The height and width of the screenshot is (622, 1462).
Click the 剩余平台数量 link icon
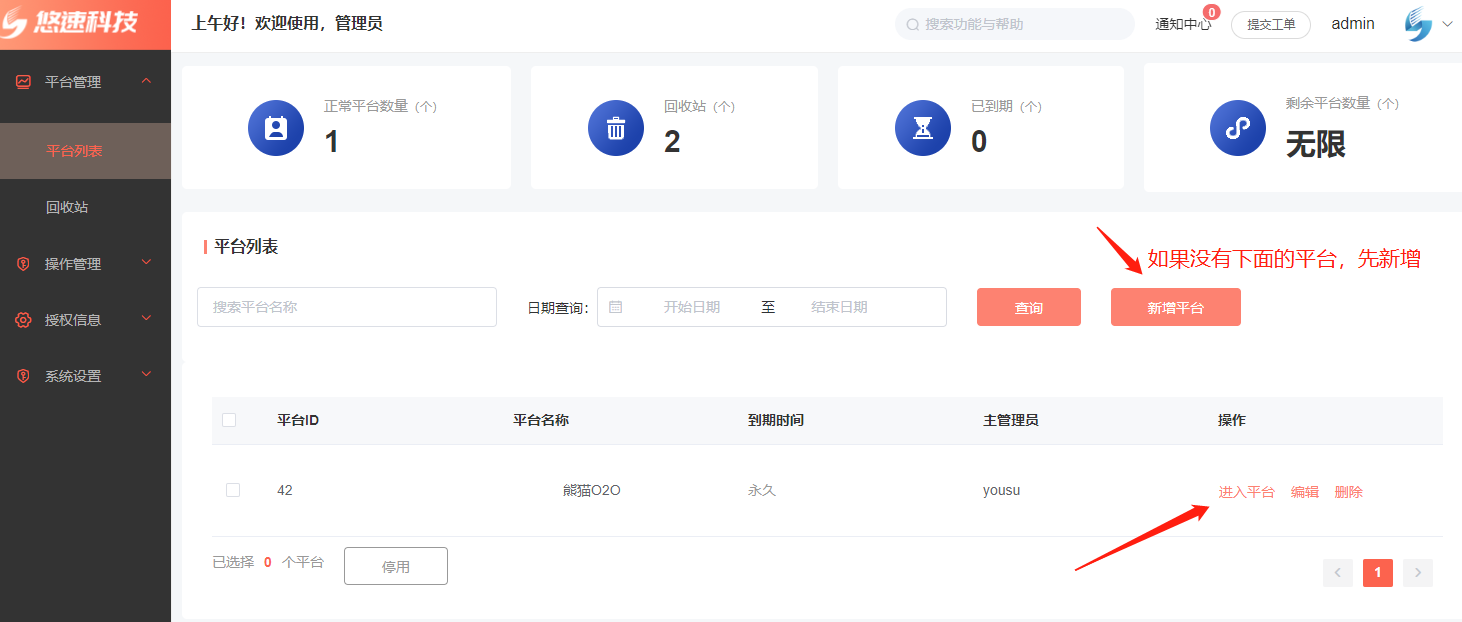click(x=1238, y=128)
